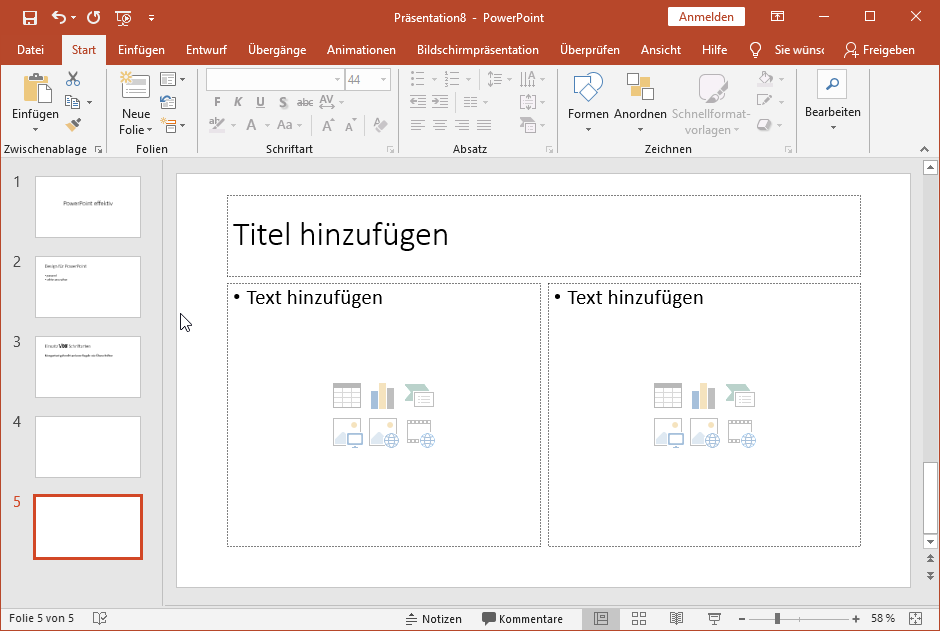Paste using the Einfügen clipboard icon
The image size is (940, 631).
[36, 87]
